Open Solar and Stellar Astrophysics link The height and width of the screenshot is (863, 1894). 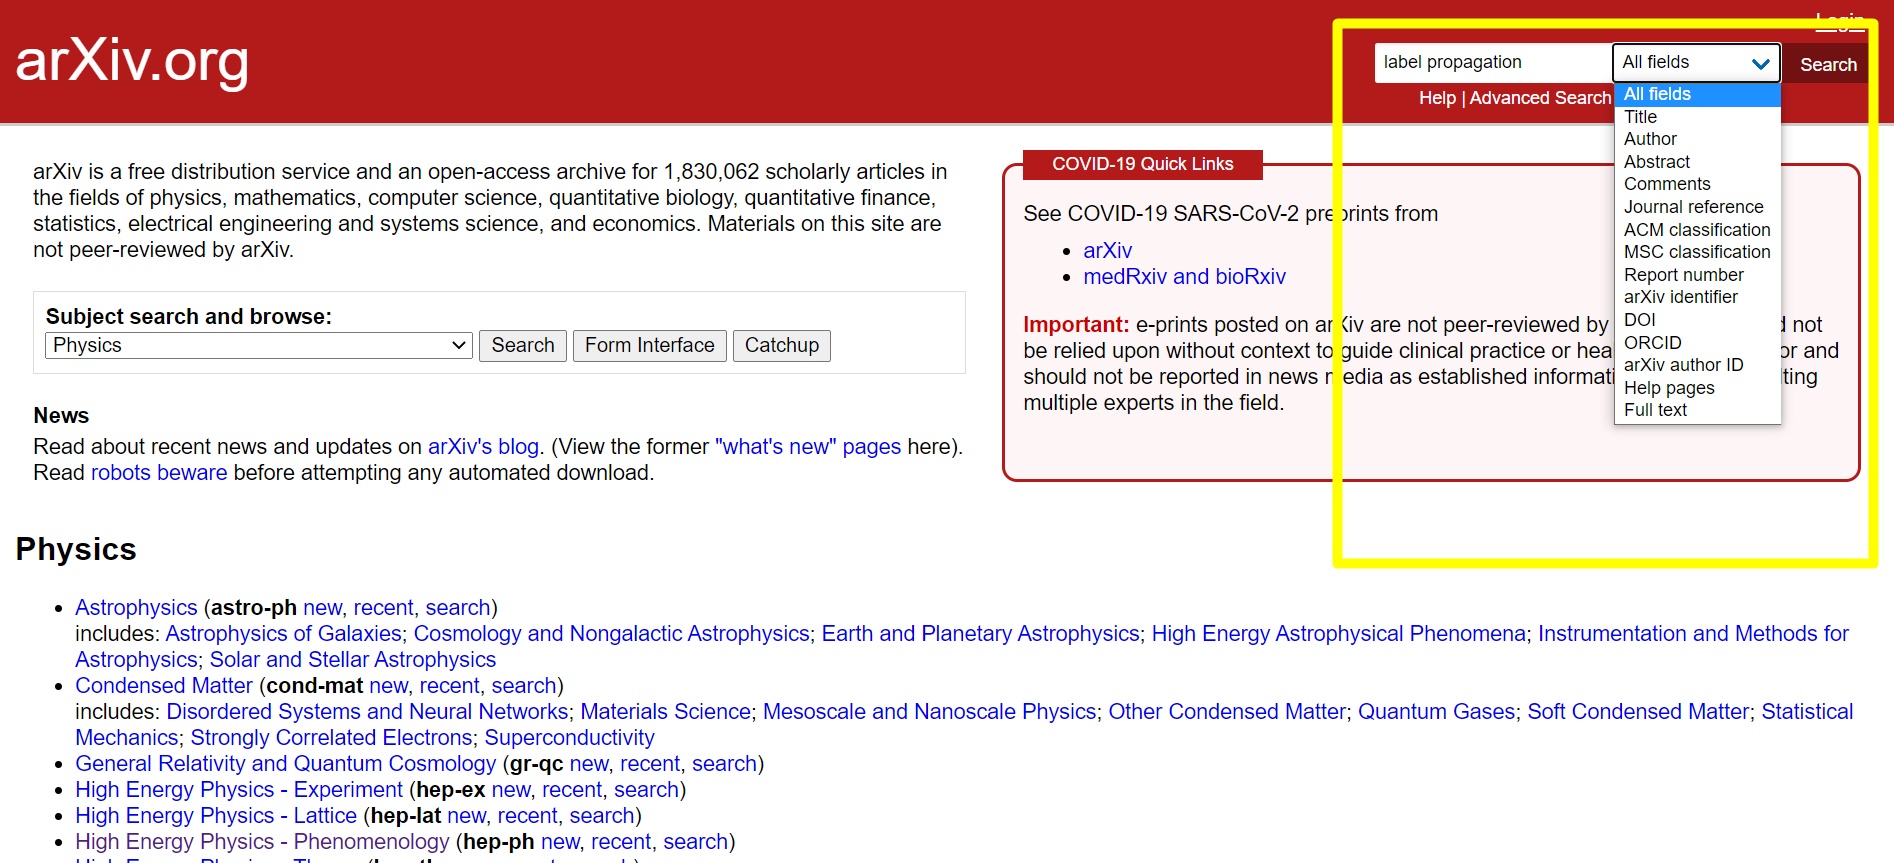click(x=353, y=660)
